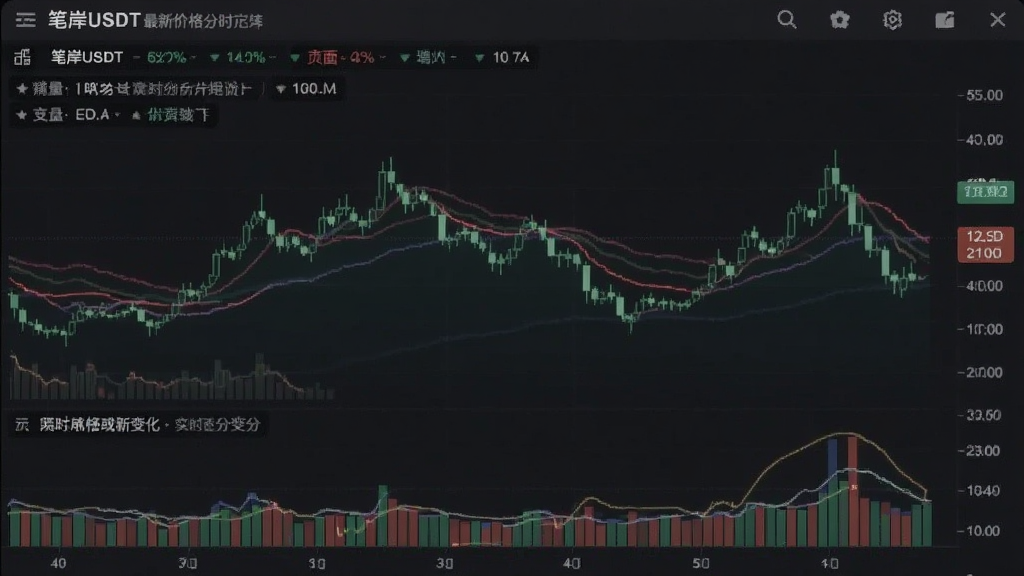Click the green price tag on the price axis
The height and width of the screenshot is (576, 1024).
pyautogui.click(x=985, y=192)
